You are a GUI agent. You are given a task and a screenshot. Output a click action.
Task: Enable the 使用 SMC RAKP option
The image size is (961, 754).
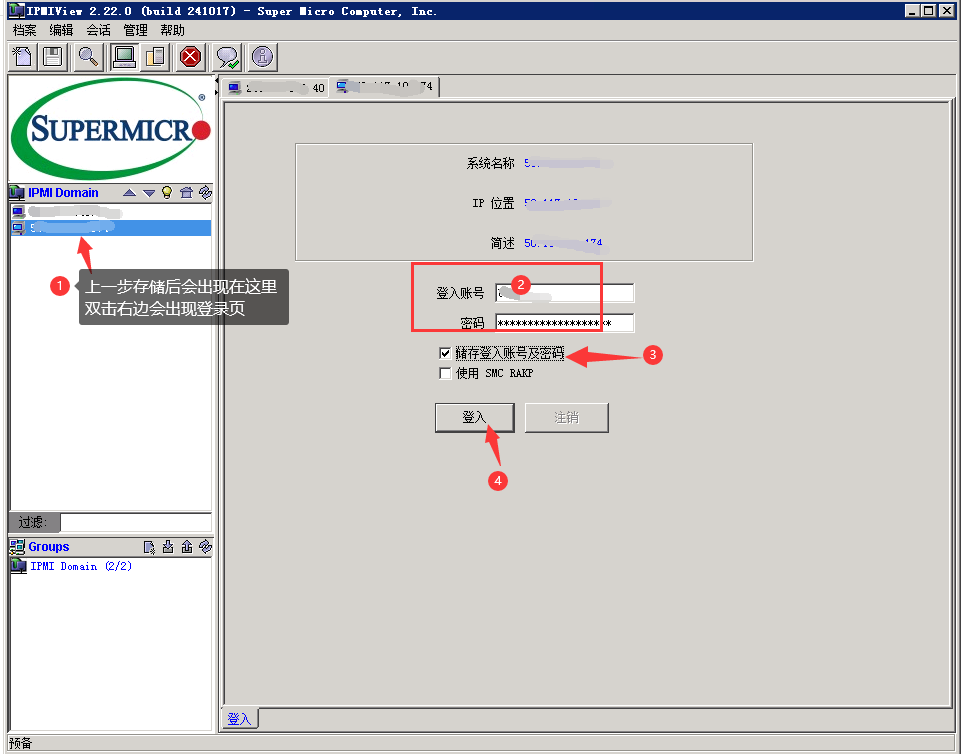point(445,373)
